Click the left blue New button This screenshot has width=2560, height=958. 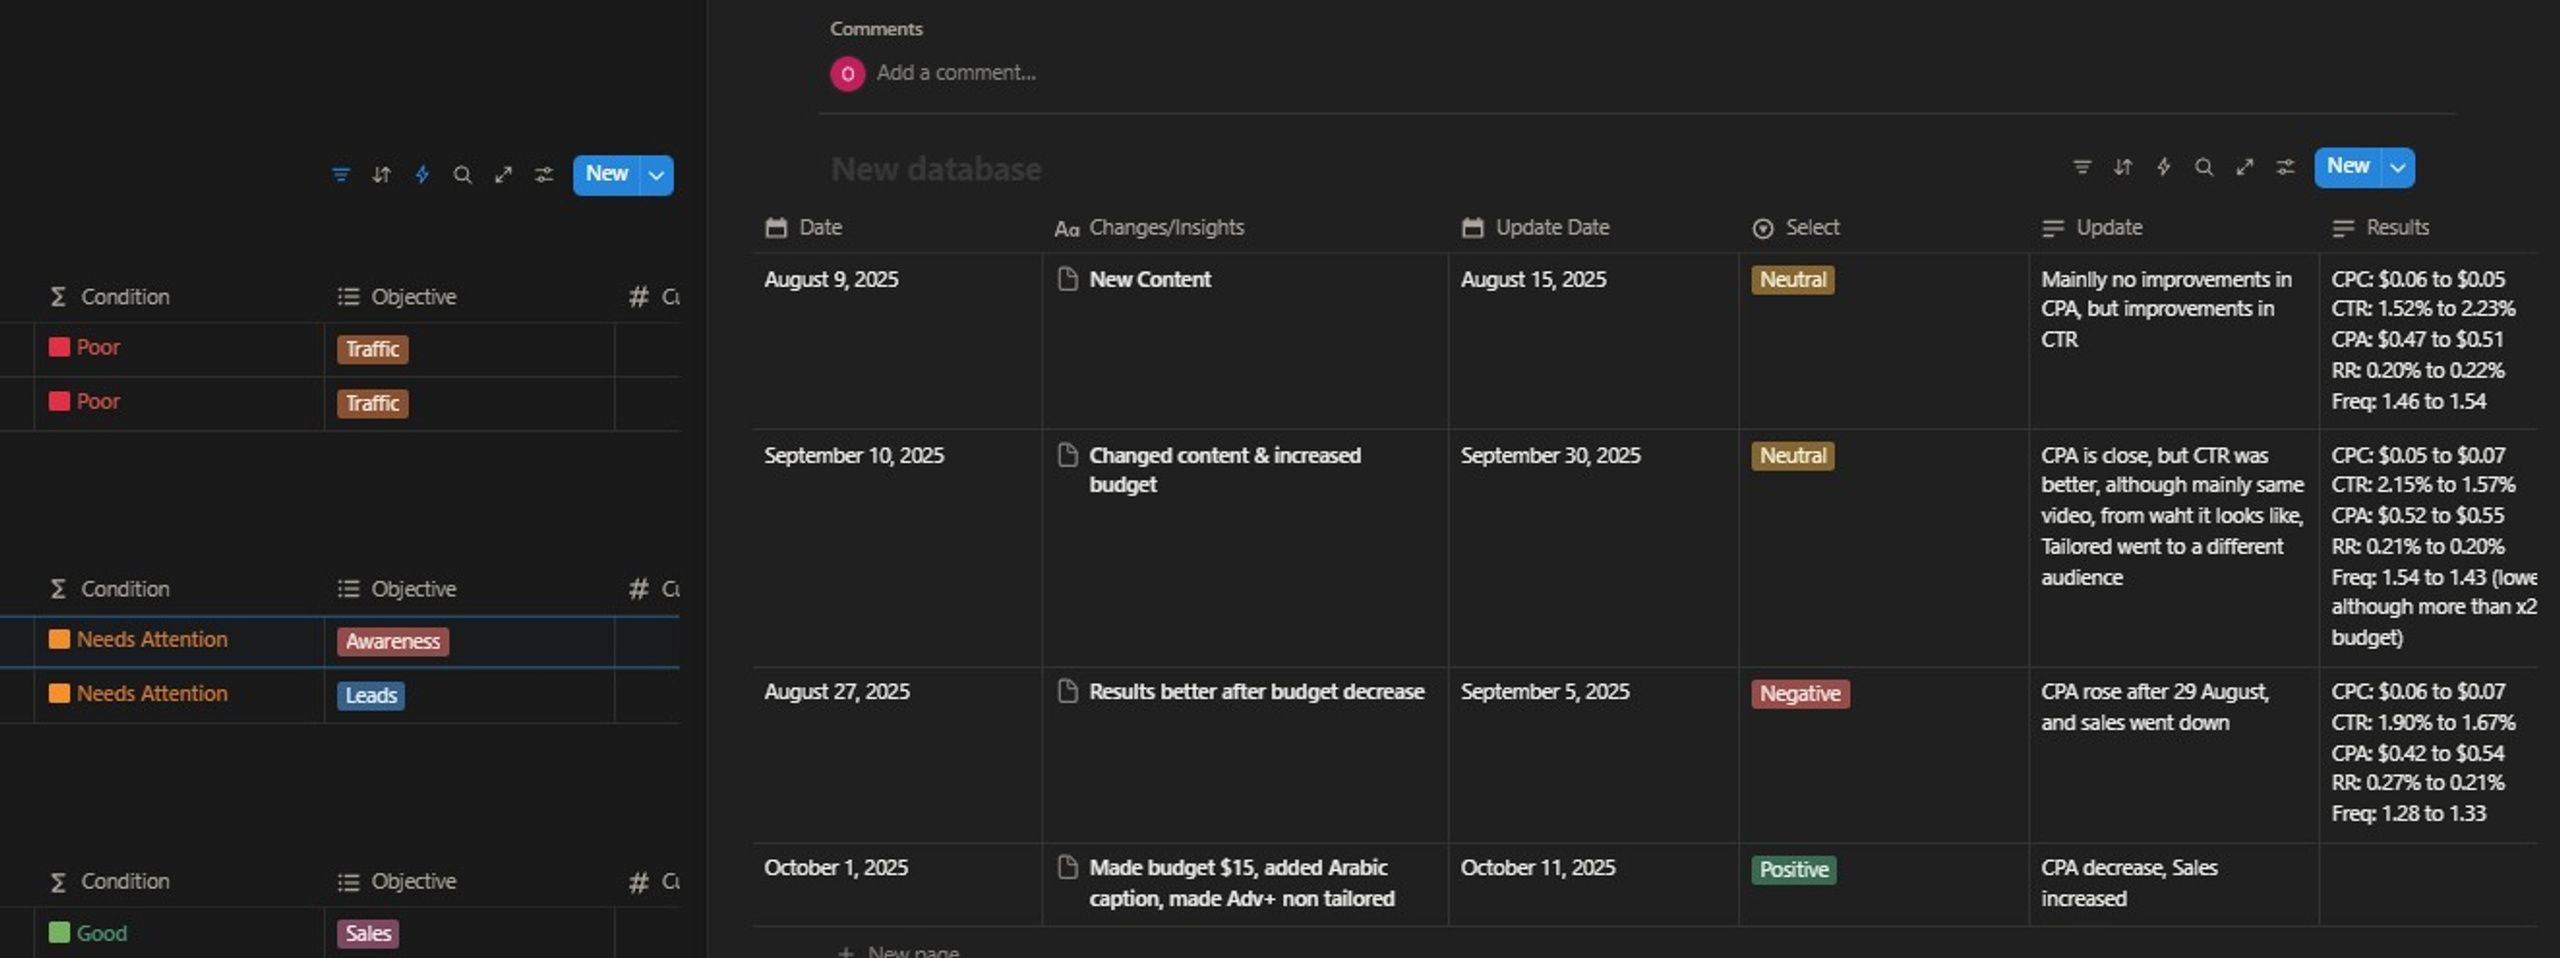tap(606, 175)
